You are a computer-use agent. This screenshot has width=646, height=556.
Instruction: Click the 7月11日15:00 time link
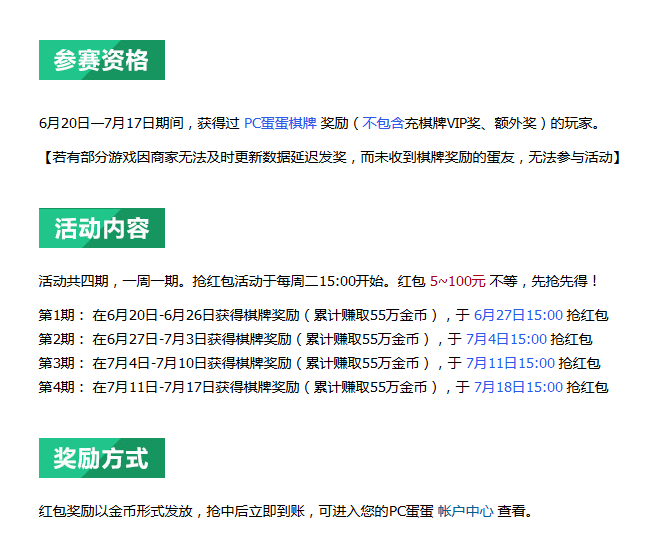[510, 363]
